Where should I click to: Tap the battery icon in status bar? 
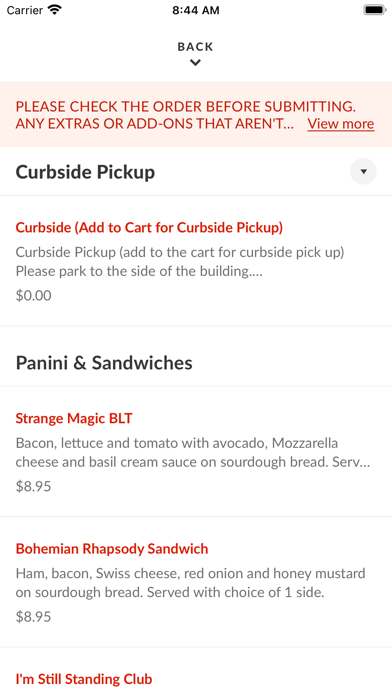[x=375, y=10]
